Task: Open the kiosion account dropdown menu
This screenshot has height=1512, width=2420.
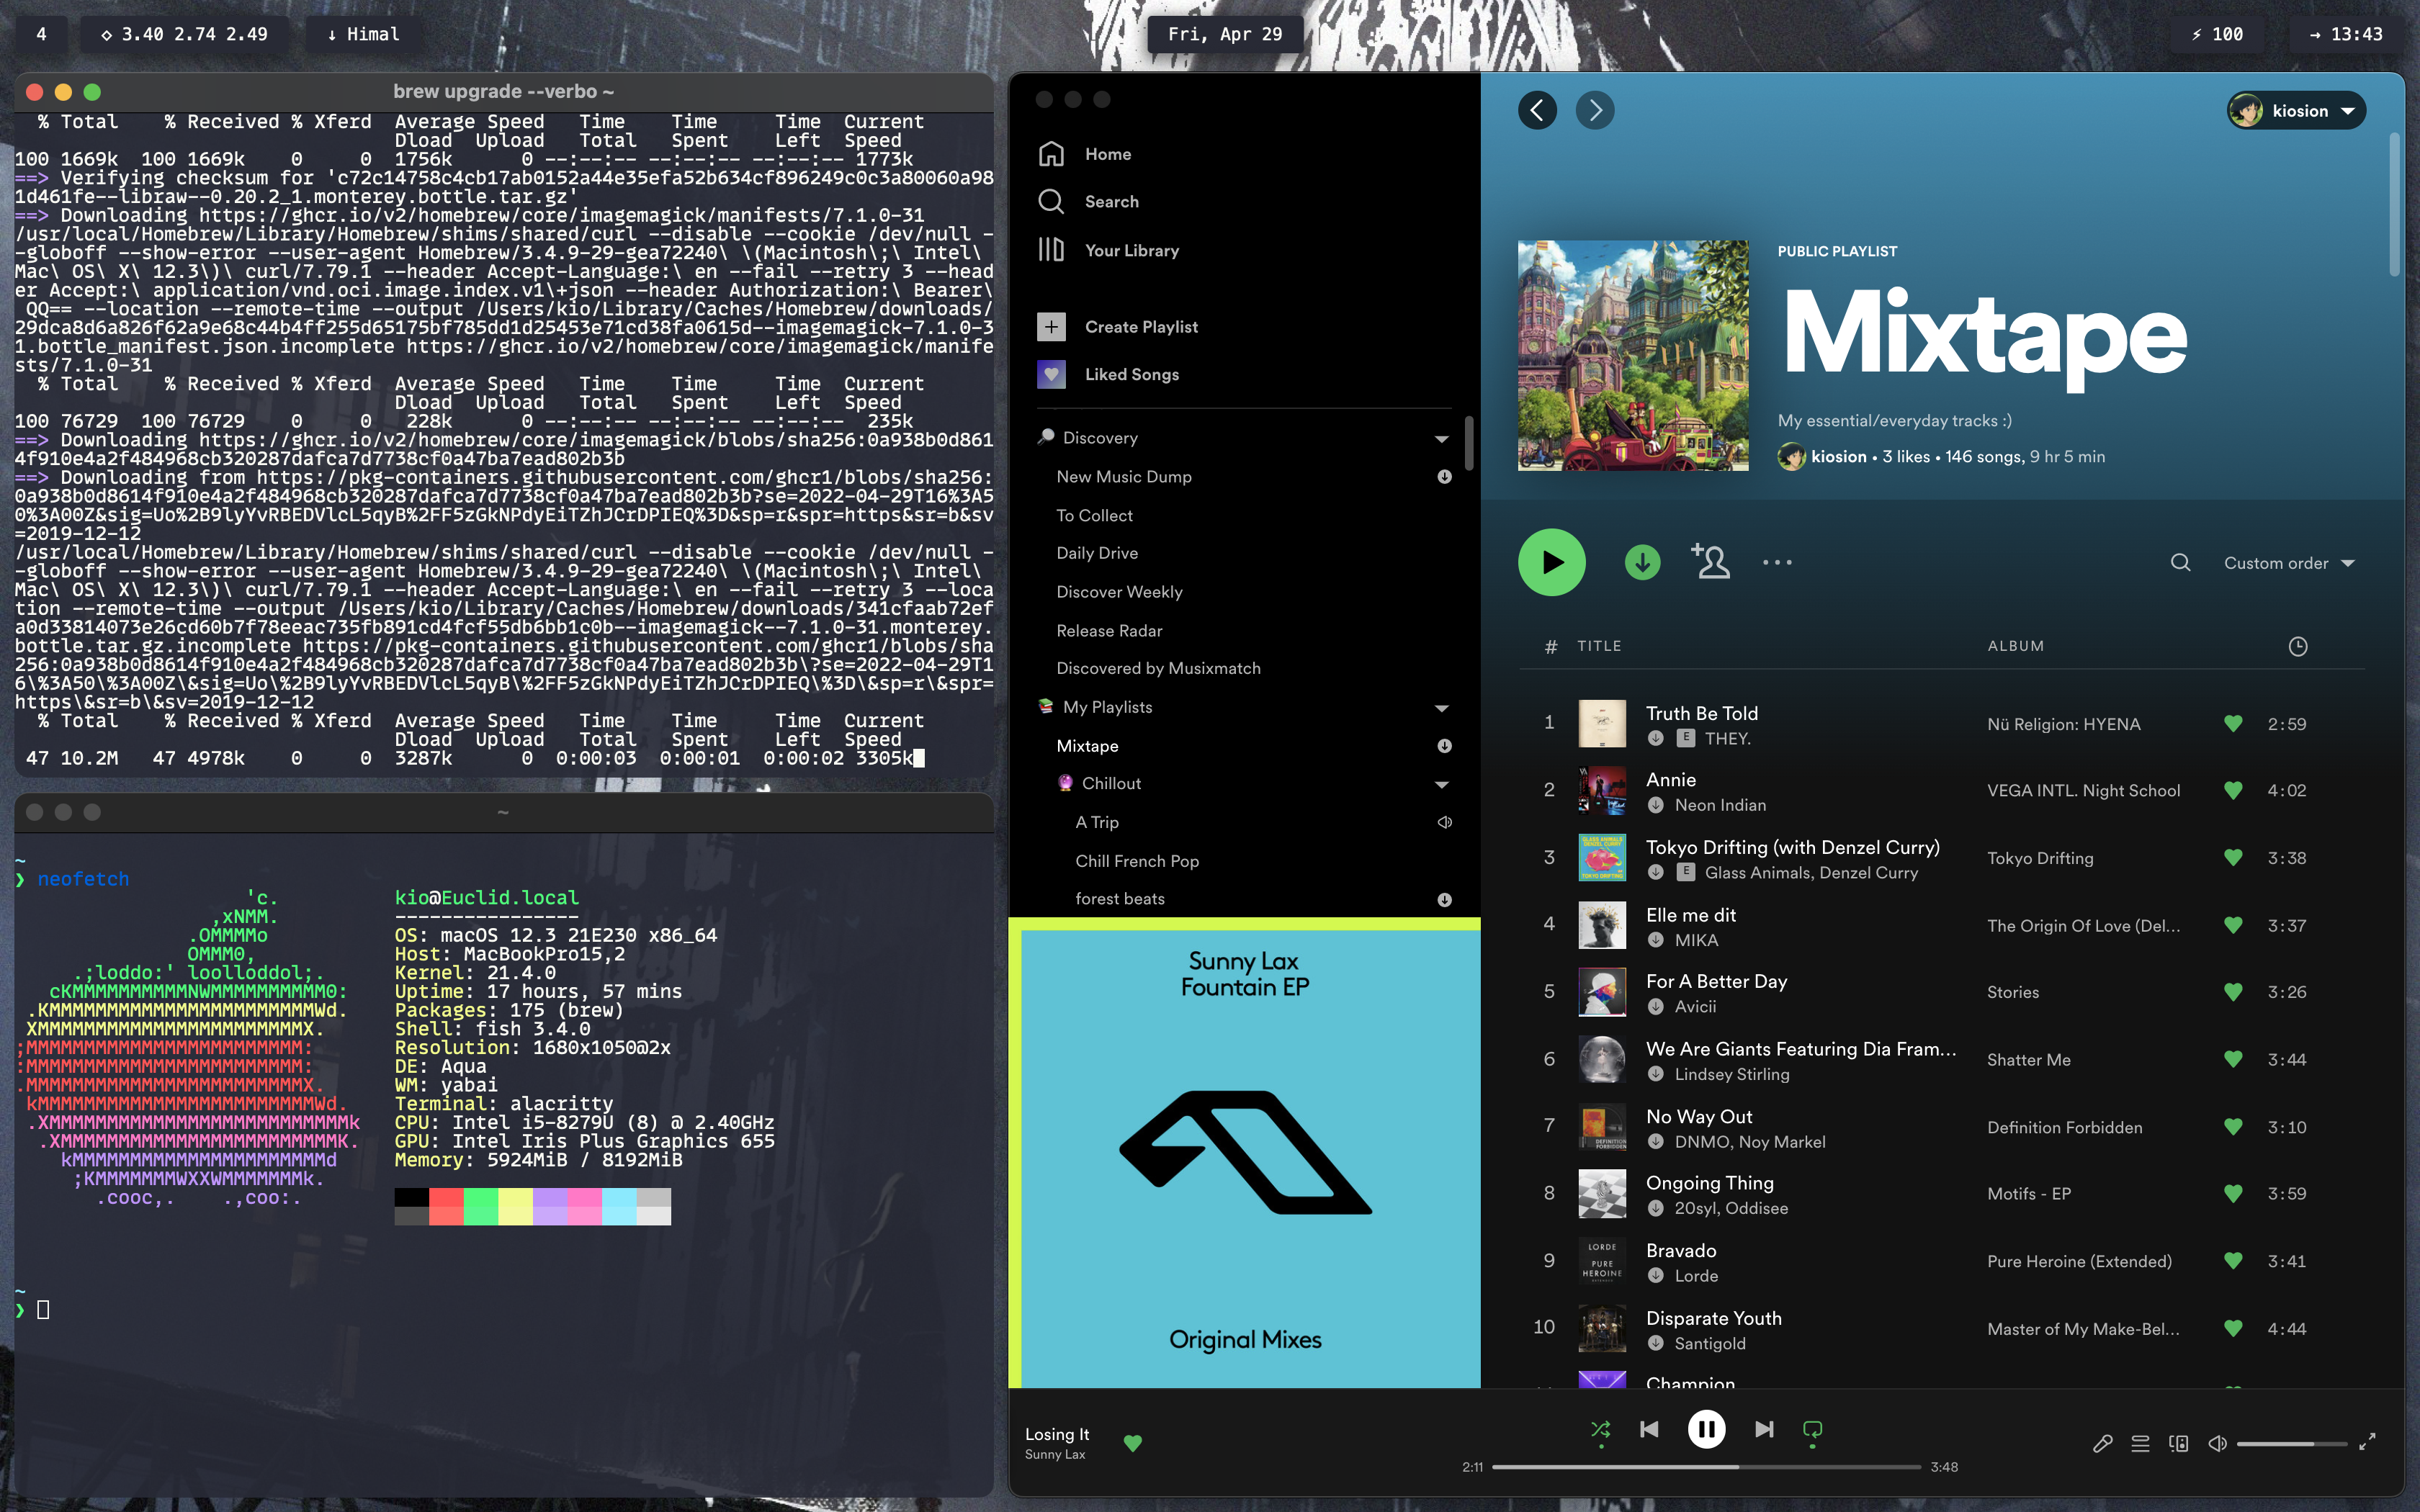Action: [x=2296, y=111]
